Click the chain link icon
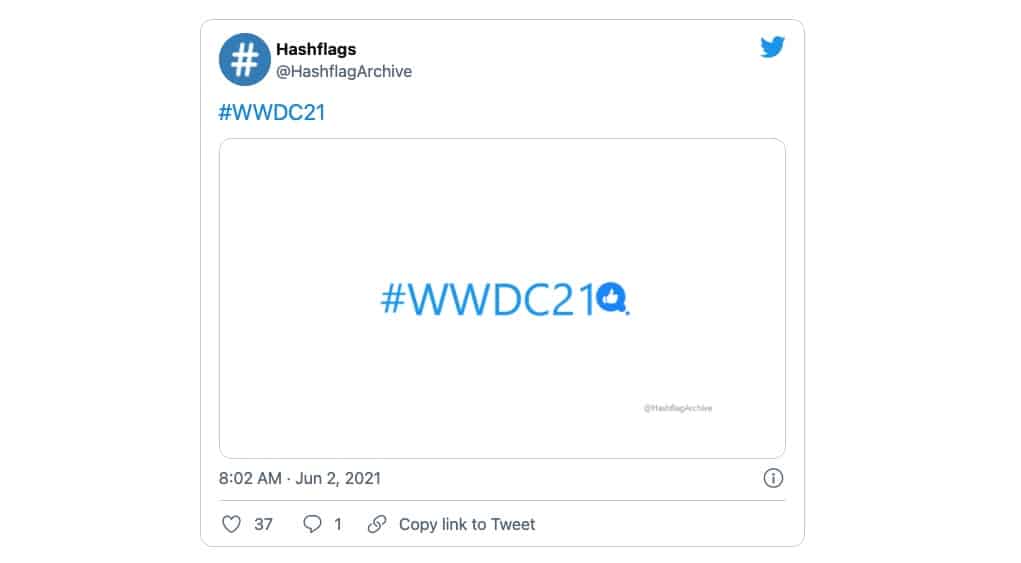 pos(377,524)
